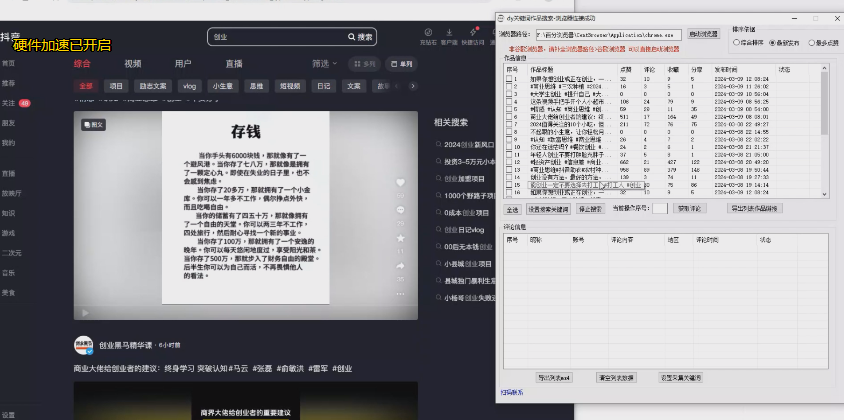
Task: Open the 用户 tab
Action: pos(183,64)
